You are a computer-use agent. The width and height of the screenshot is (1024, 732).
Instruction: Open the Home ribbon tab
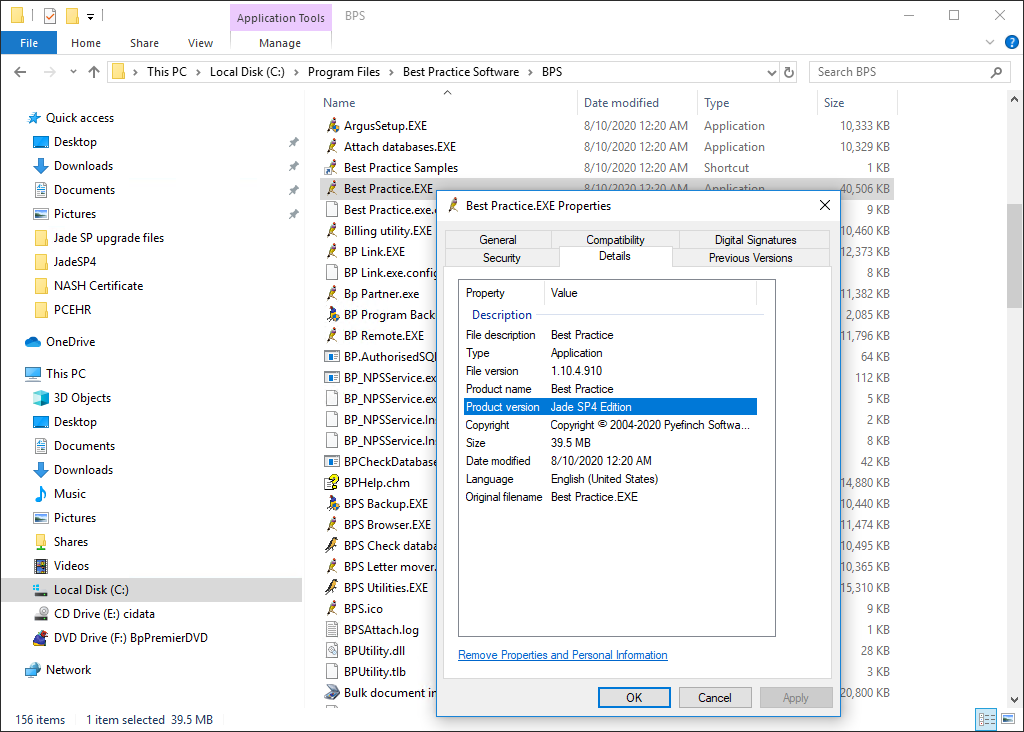point(86,43)
